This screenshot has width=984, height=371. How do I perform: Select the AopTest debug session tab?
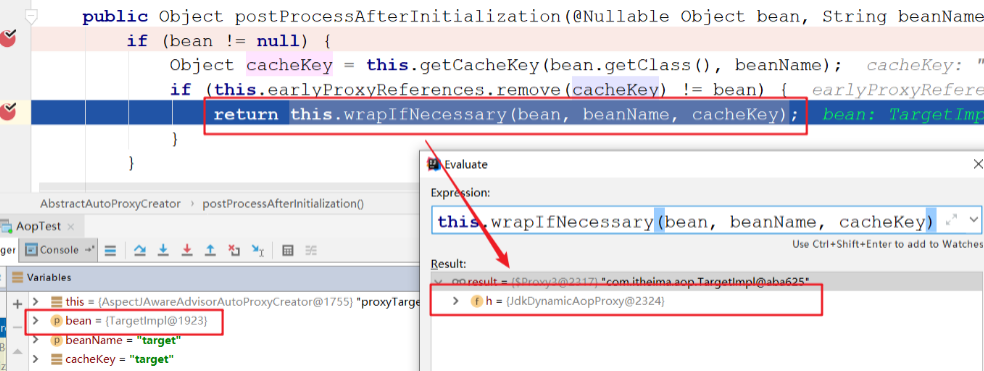point(38,226)
